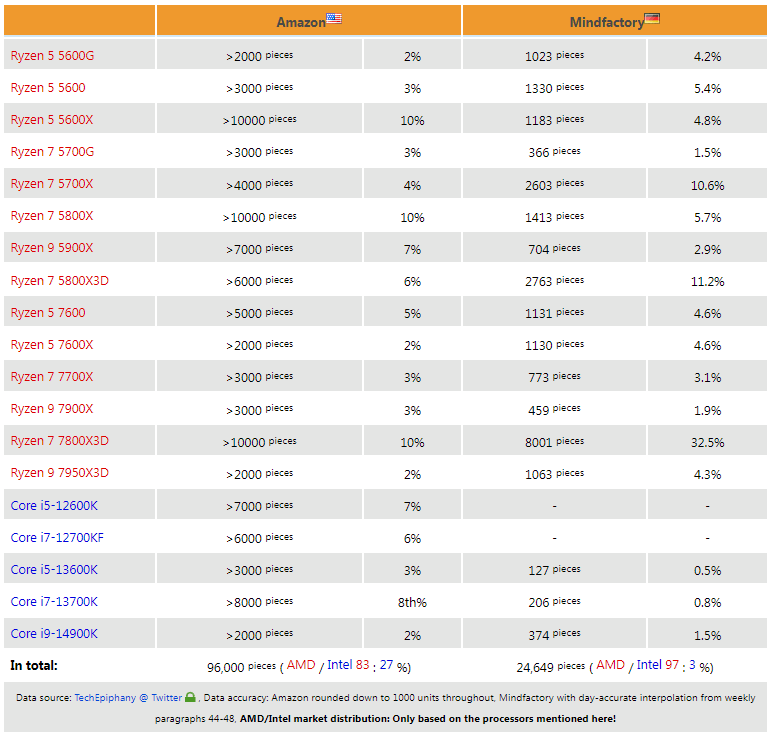Click the 2603 pieces Mindfactory cell
Image resolution: width=771 pixels, height=736 pixels.
pyautogui.click(x=554, y=184)
